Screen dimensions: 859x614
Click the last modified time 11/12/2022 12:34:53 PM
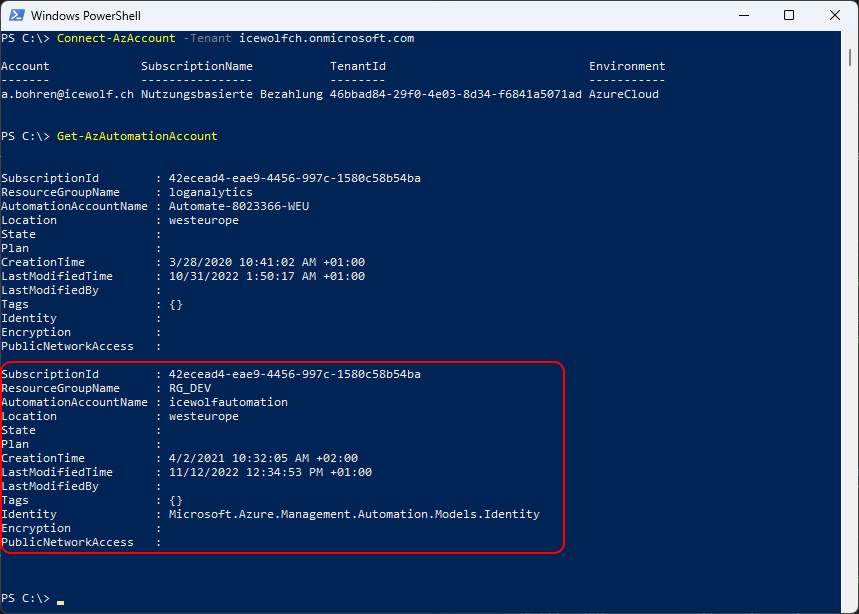246,473
